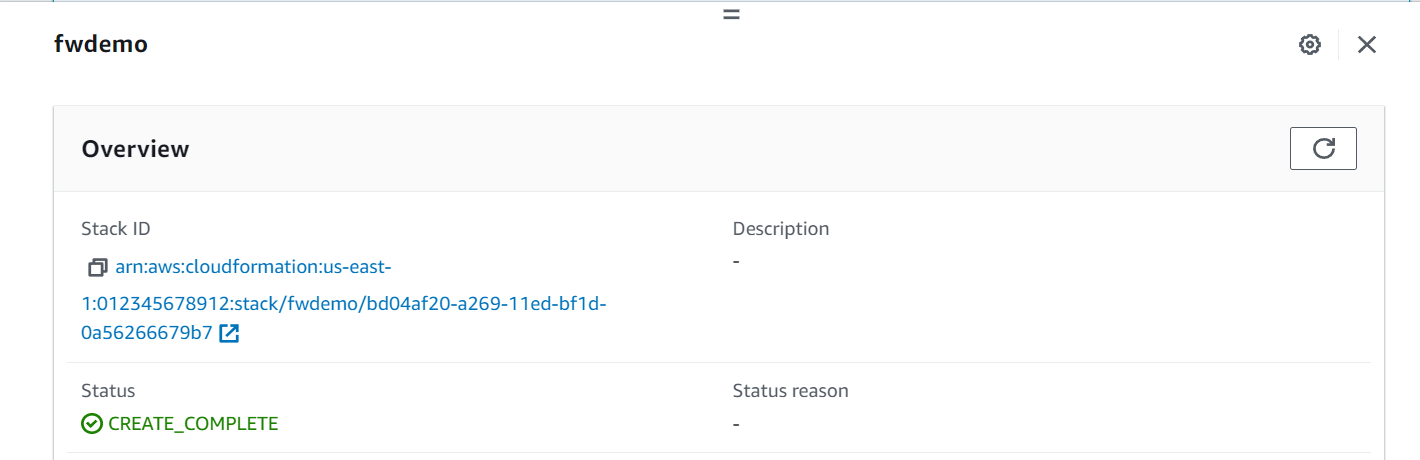Select the CREATE_COMPLETE status text
This screenshot has height=460, width=1420.
point(193,424)
